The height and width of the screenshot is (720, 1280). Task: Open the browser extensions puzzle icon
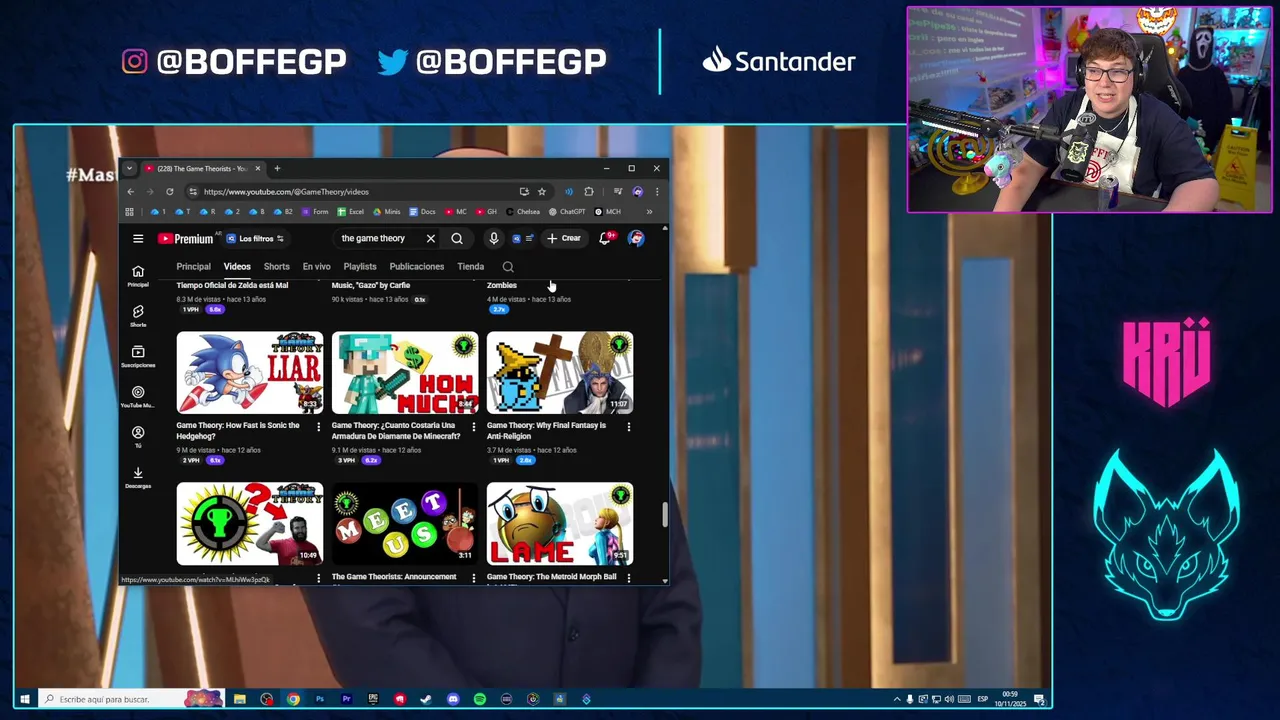pyautogui.click(x=588, y=192)
